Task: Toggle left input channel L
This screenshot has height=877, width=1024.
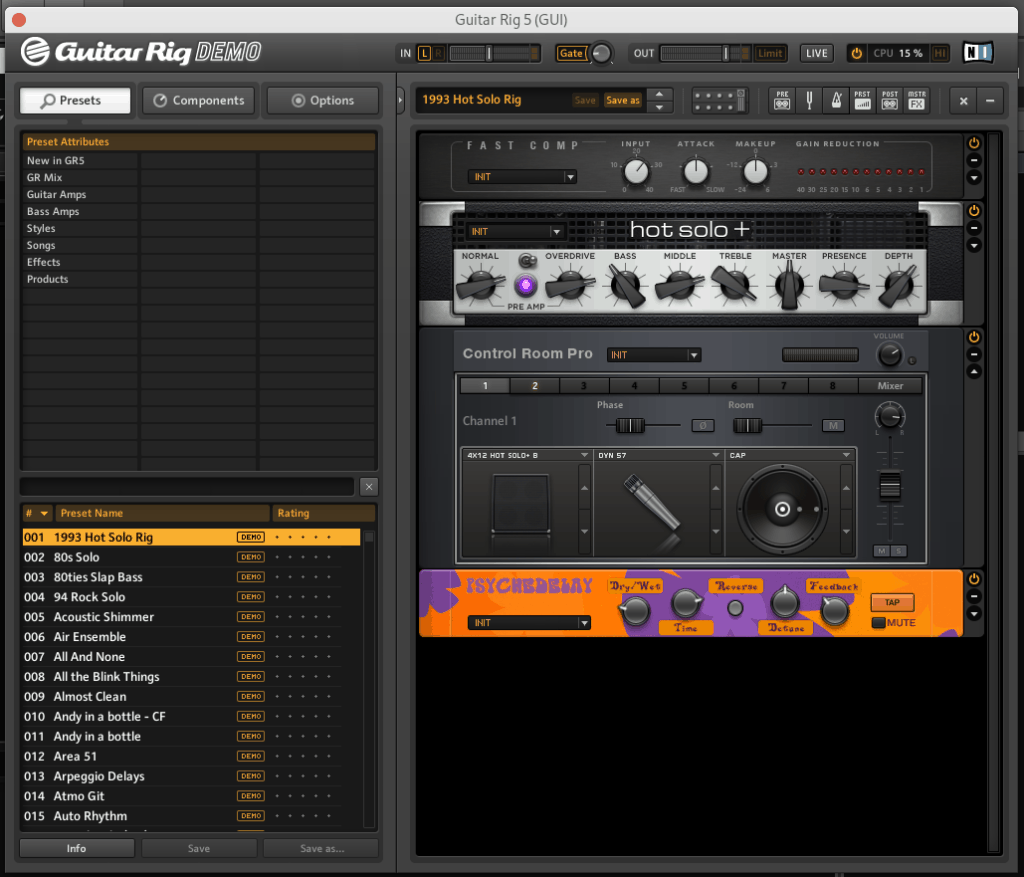Action: tap(424, 53)
